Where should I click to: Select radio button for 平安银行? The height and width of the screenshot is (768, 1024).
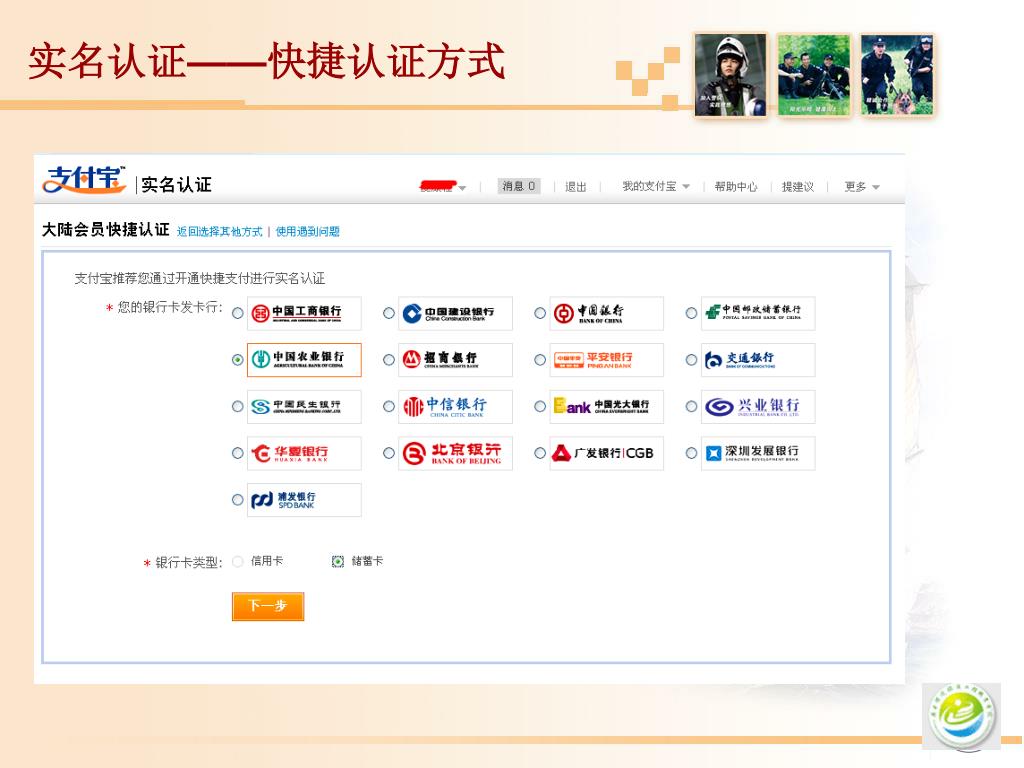point(540,360)
